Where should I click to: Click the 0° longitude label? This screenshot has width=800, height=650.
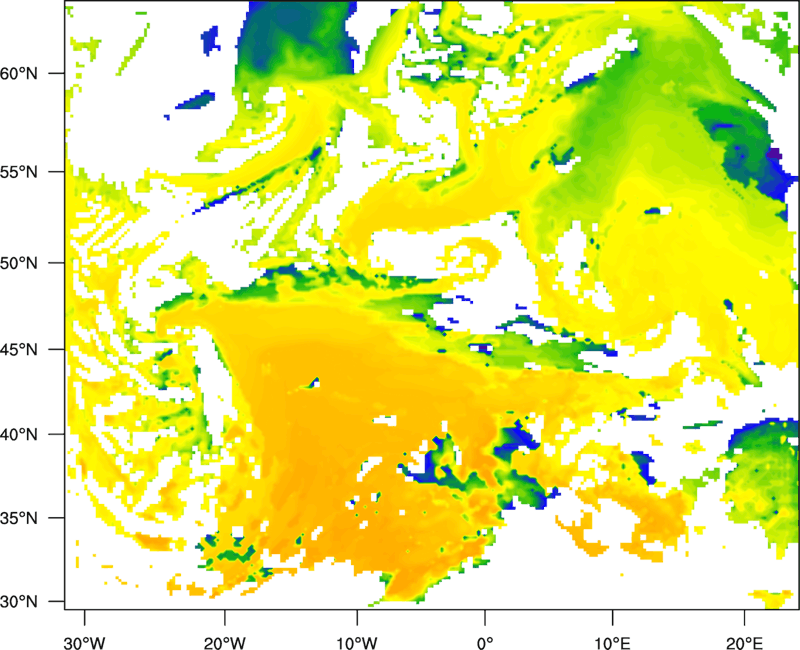(485, 643)
